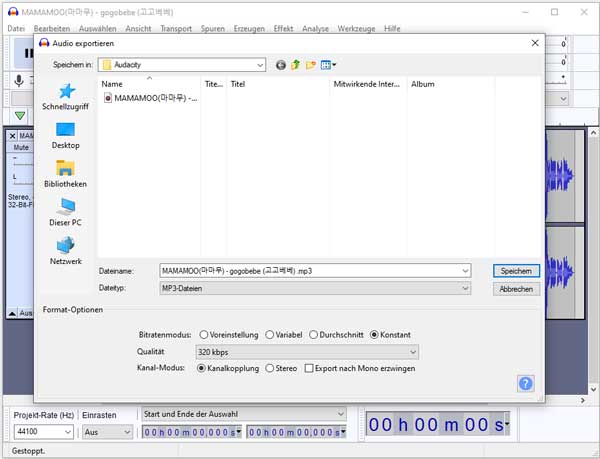Click the green triangle marker in Audacity
Viewport: 600px width, 459px height.
click(x=20, y=115)
